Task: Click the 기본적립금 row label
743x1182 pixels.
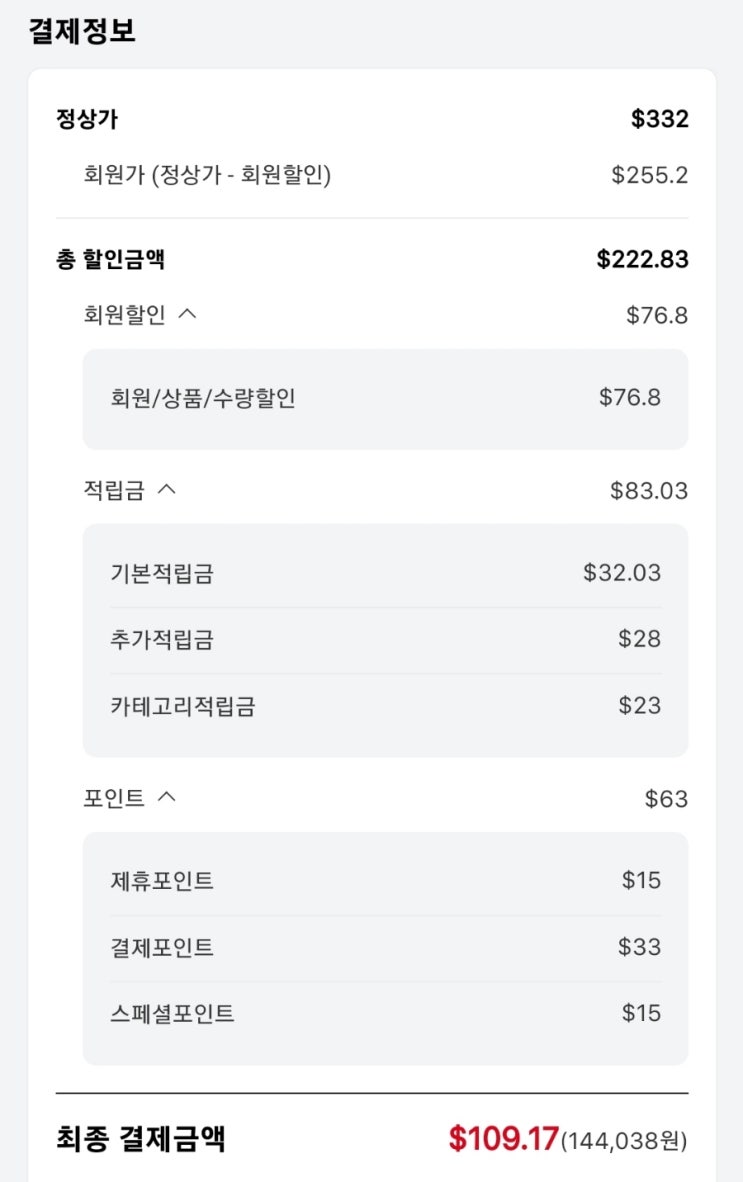Action: tap(161, 574)
